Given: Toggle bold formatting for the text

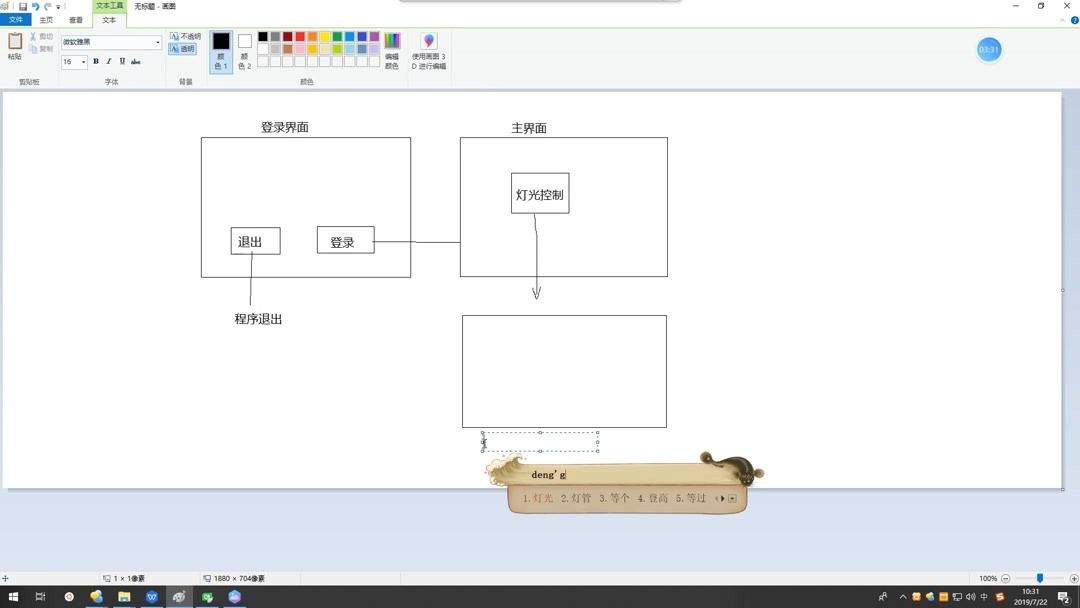Looking at the screenshot, I should (x=95, y=61).
